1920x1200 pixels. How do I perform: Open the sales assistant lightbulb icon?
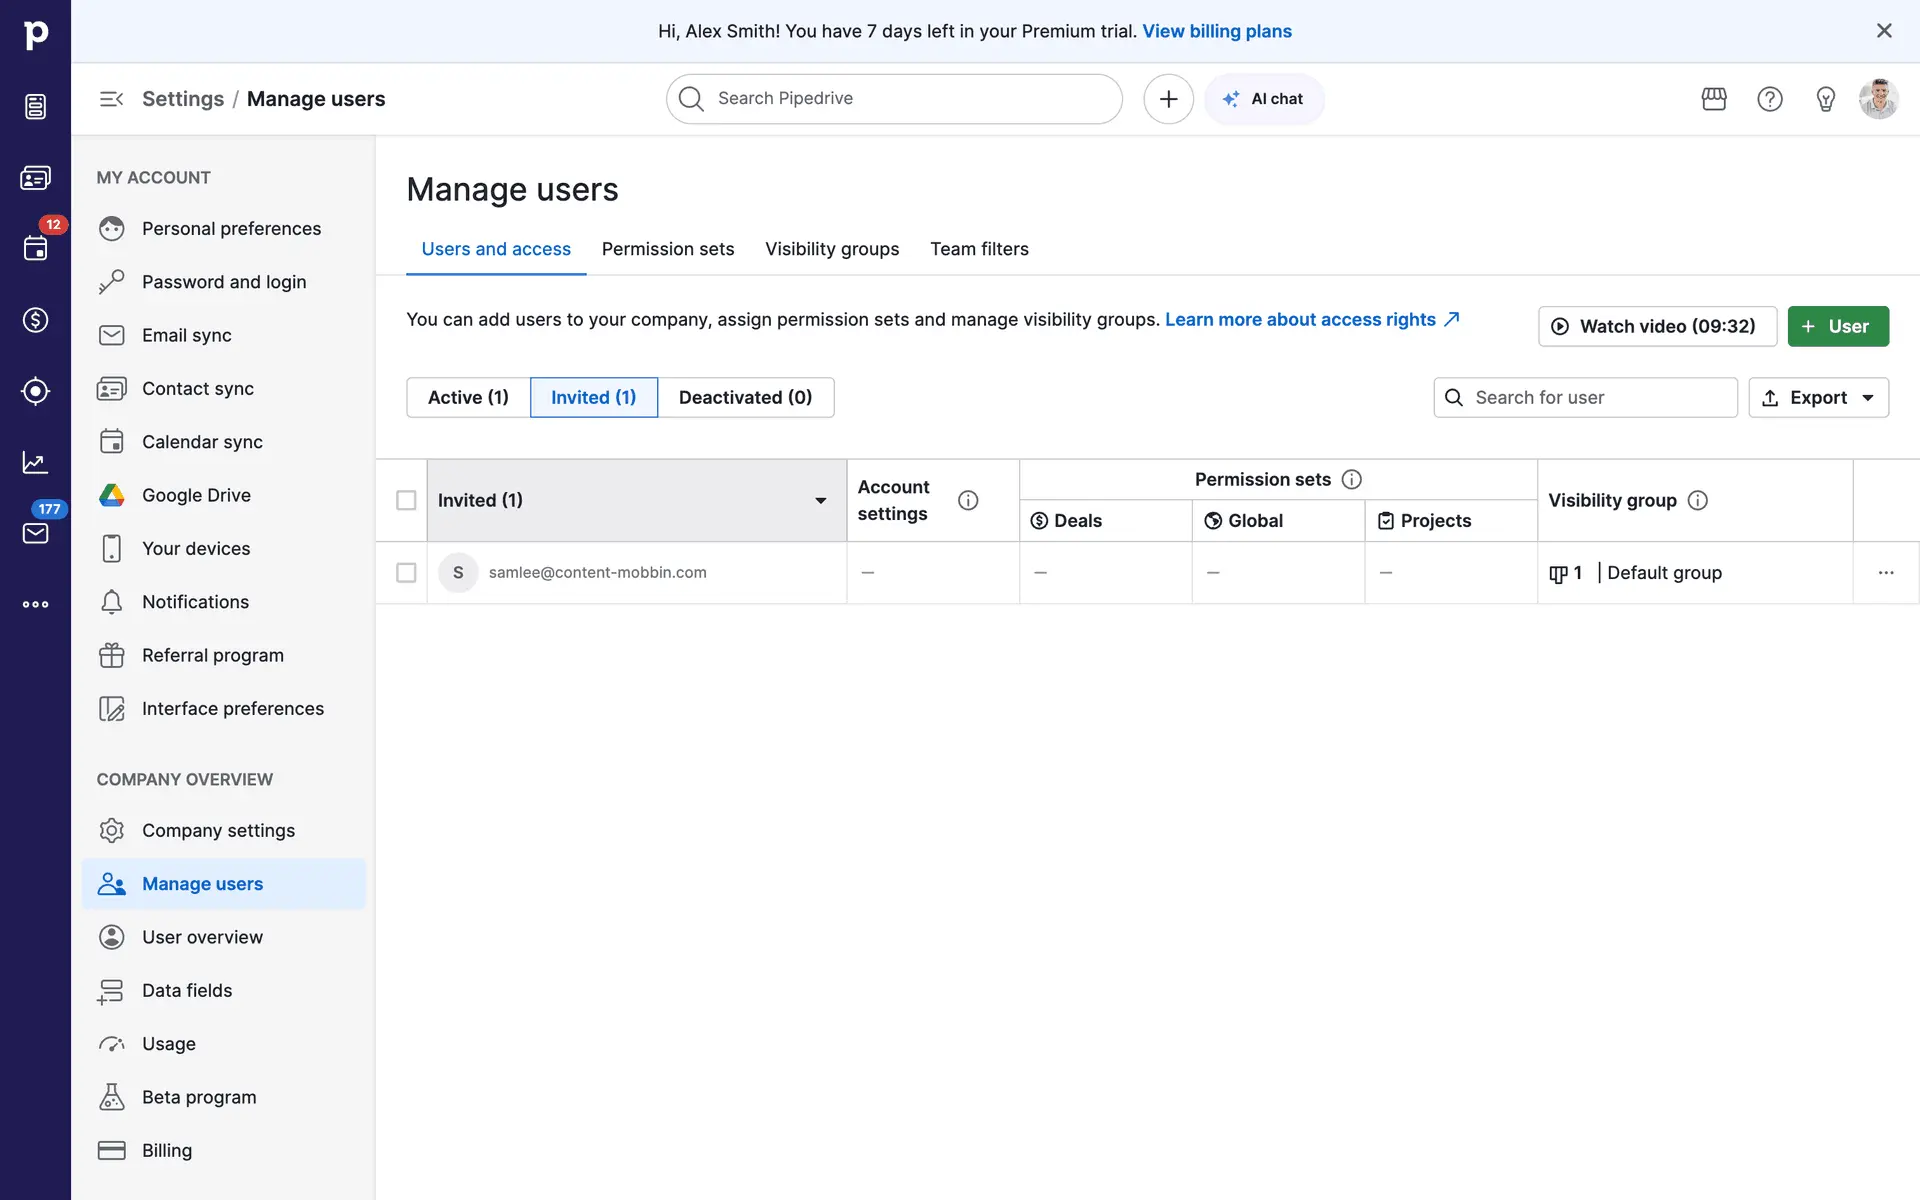[x=1825, y=99]
